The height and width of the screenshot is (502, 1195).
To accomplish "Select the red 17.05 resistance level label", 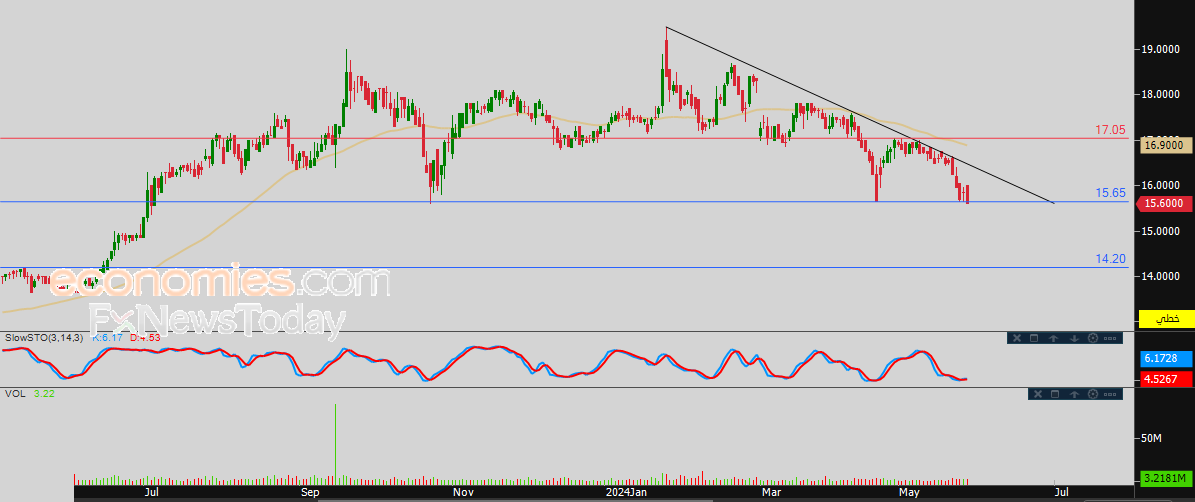I will click(x=1110, y=130).
